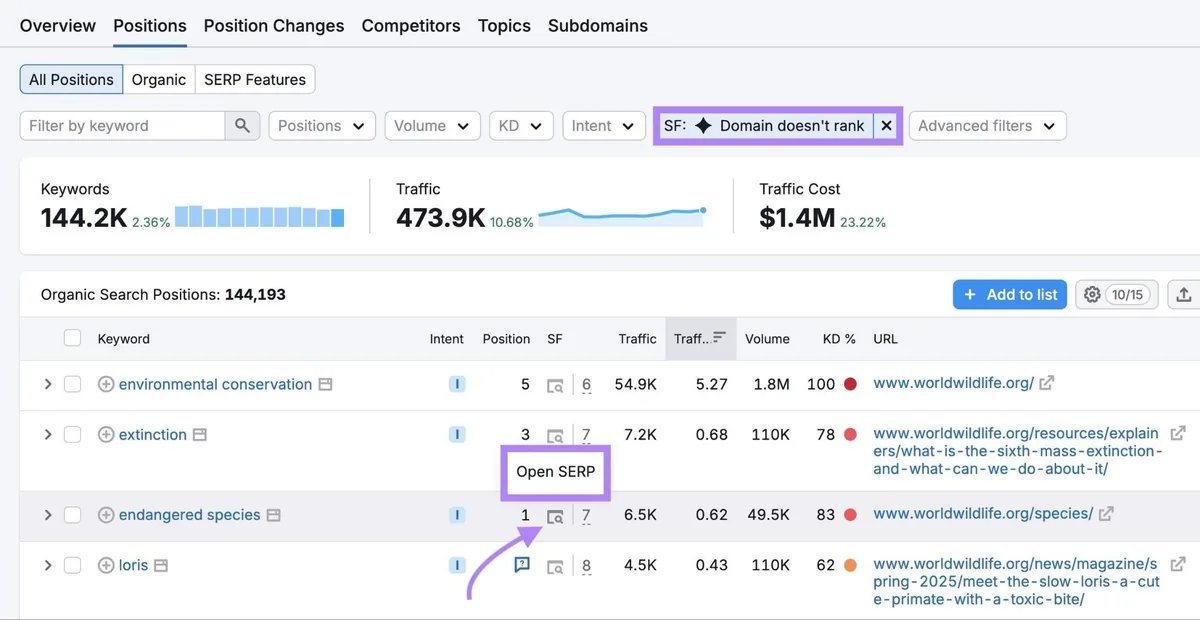This screenshot has height=620, width=1200.
Task: Check the endangered species row checkbox
Action: coord(72,514)
